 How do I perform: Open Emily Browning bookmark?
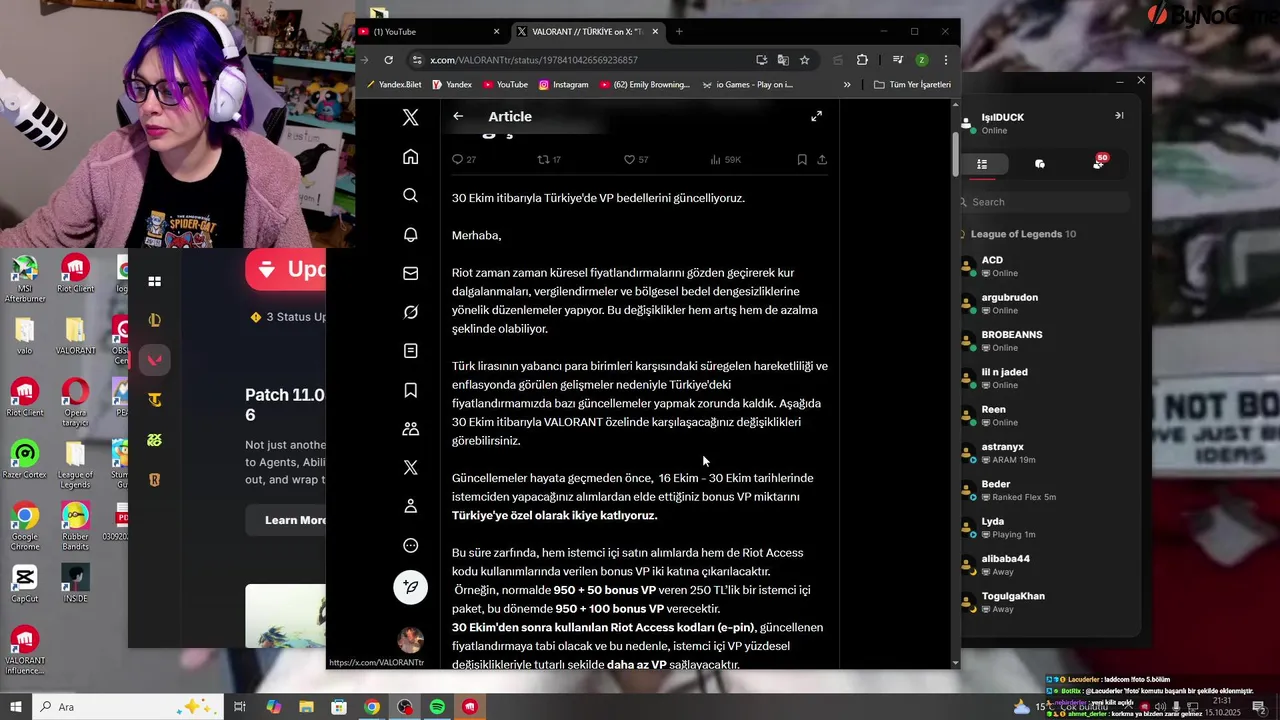[645, 85]
